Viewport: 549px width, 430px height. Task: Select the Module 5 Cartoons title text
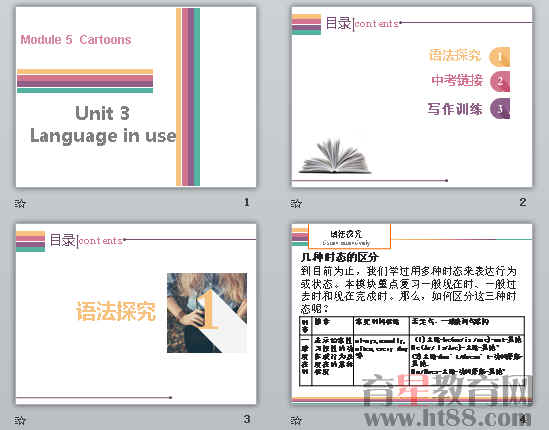[76, 40]
